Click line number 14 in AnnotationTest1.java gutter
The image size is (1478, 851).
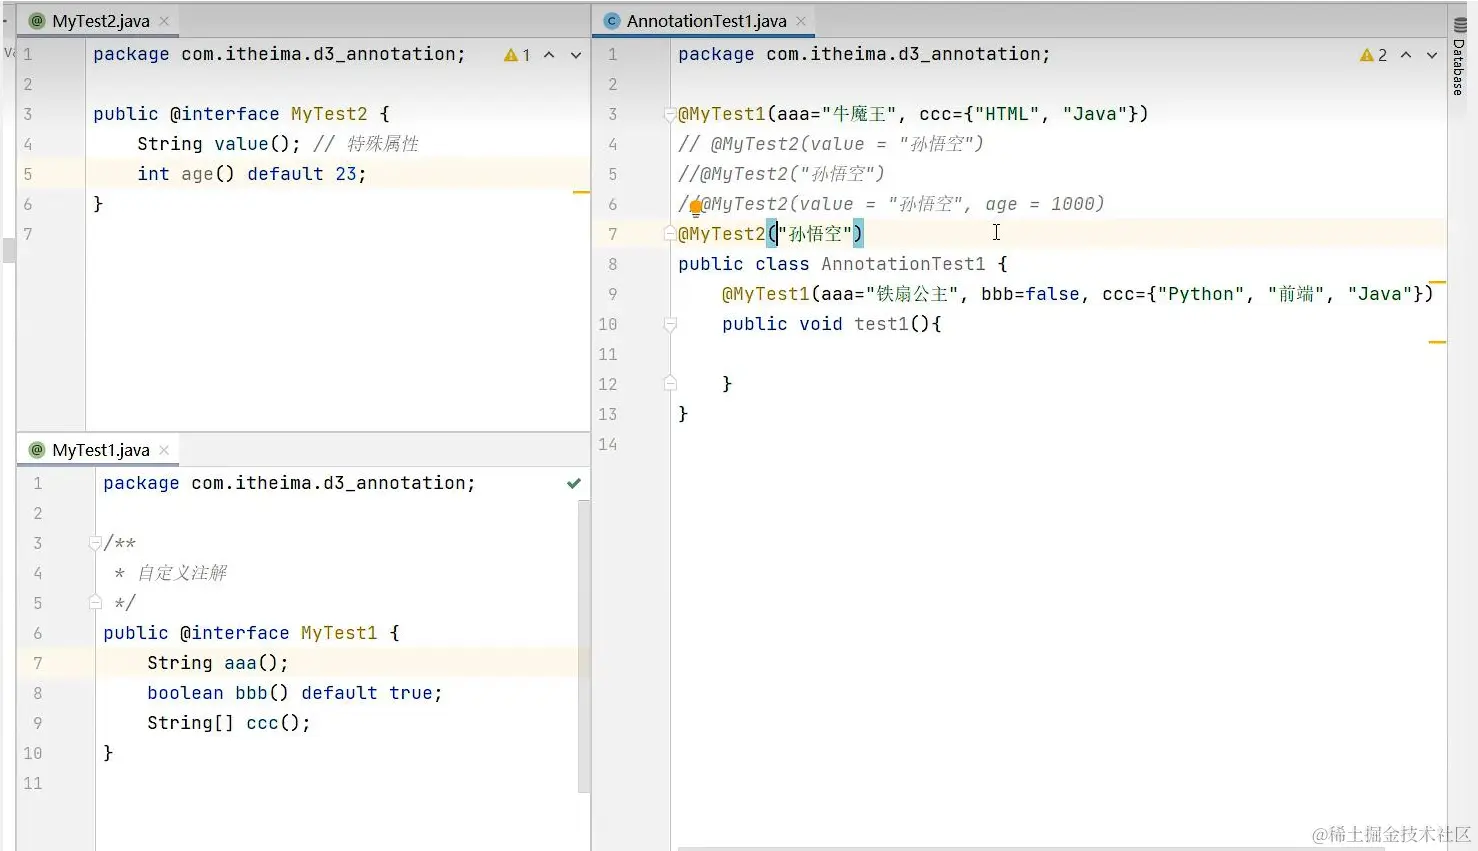point(608,444)
